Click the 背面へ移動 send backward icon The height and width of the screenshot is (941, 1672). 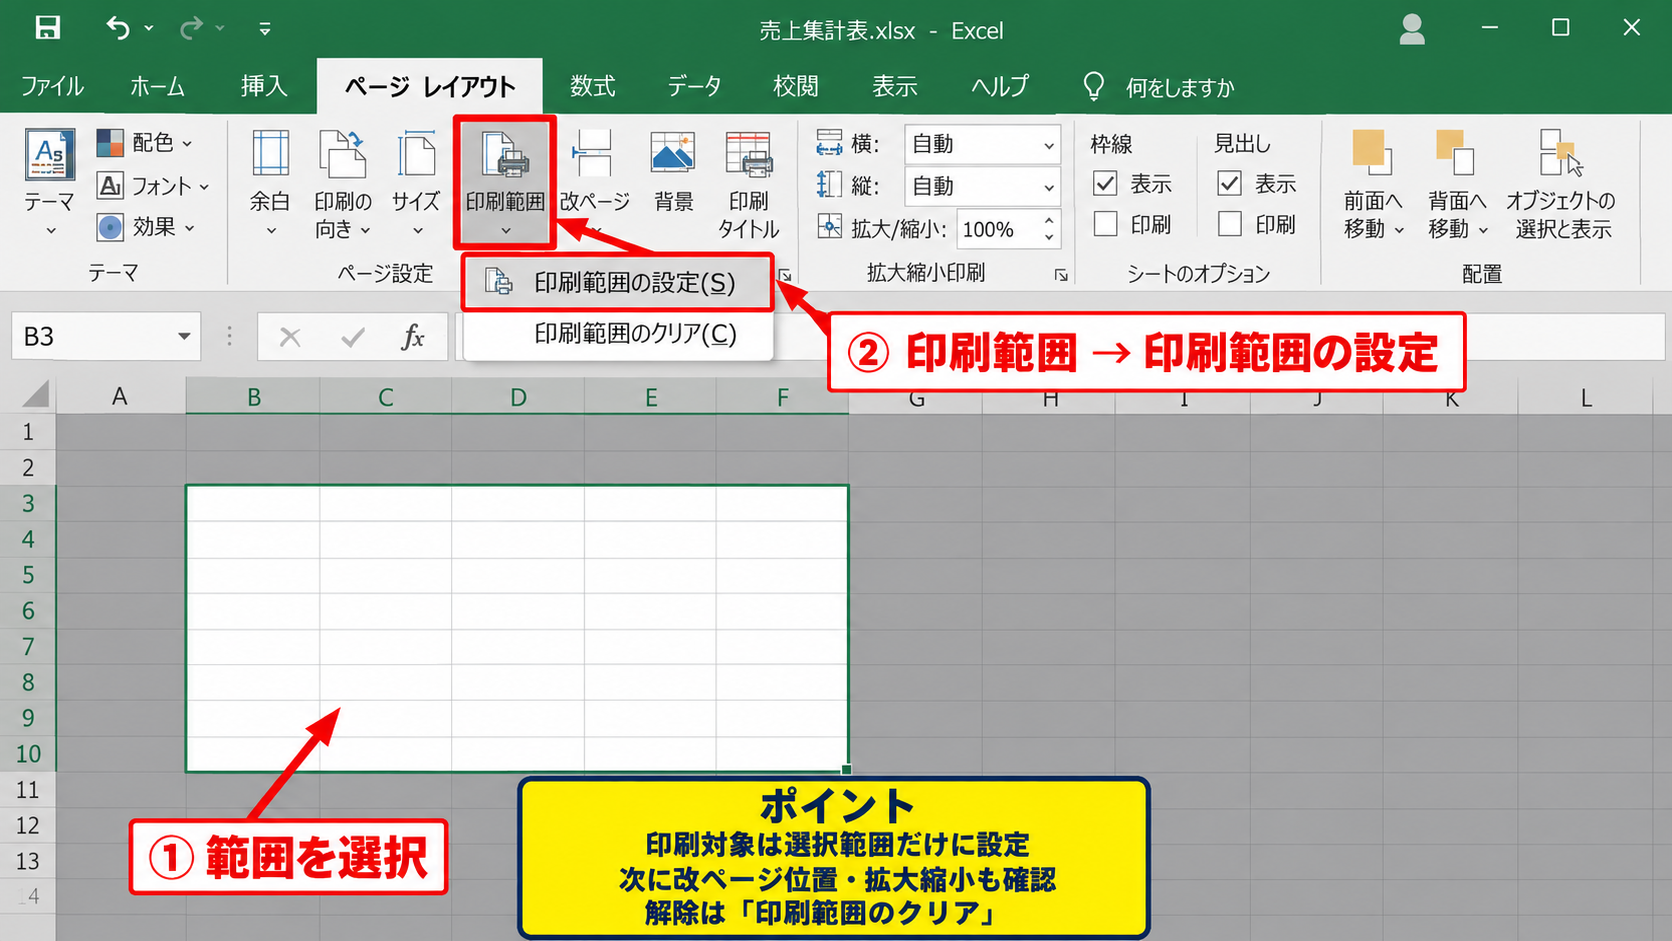1455,154
